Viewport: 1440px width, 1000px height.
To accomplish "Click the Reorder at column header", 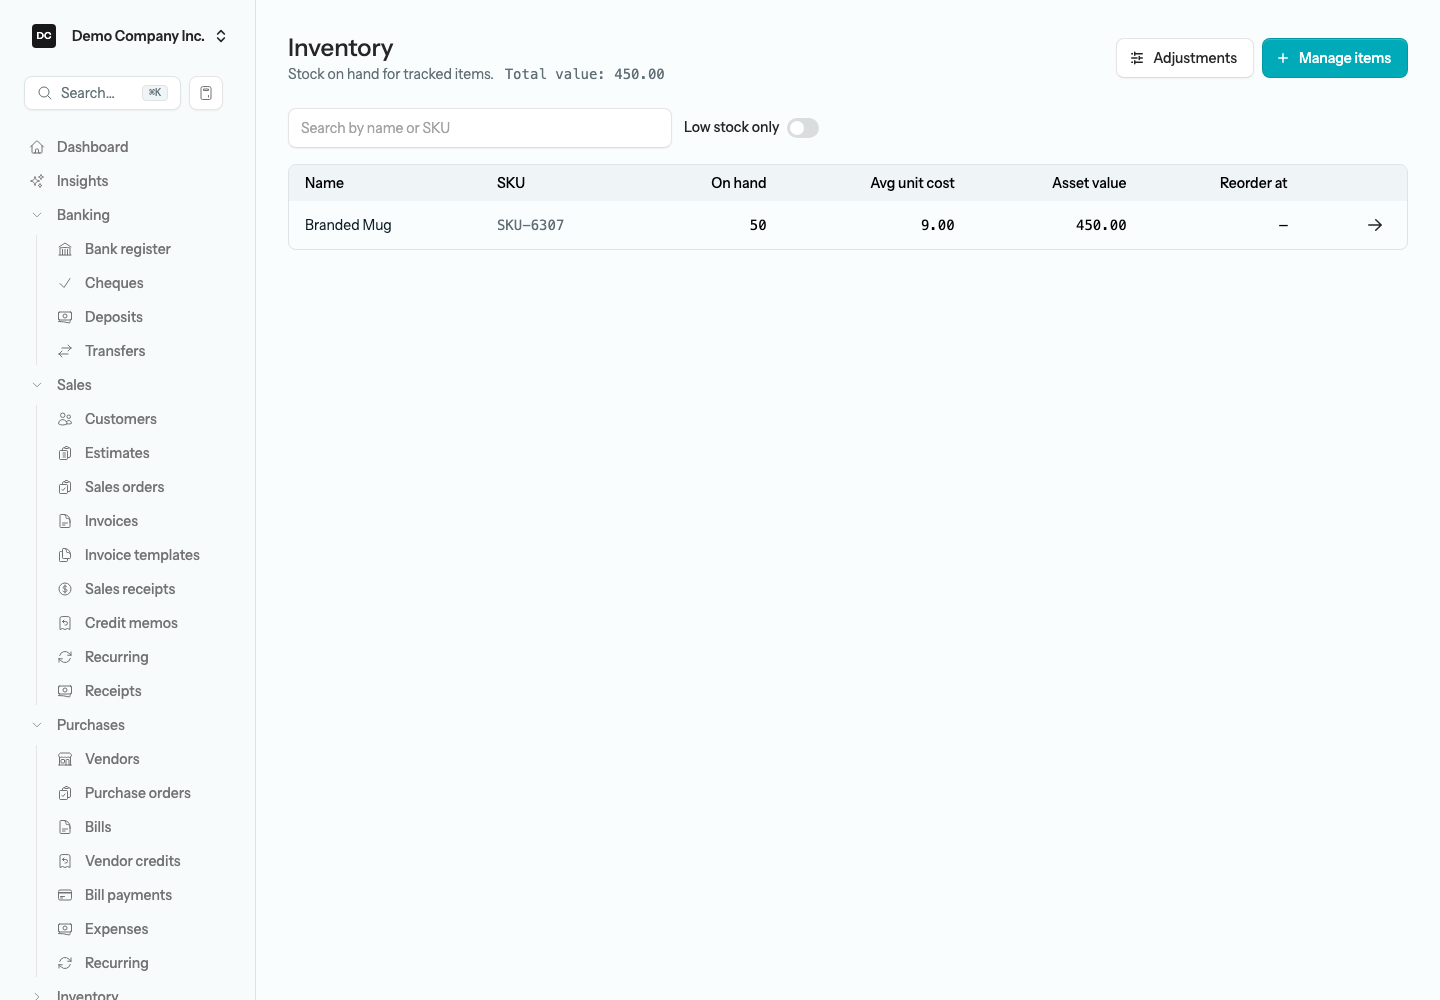I will [x=1253, y=183].
